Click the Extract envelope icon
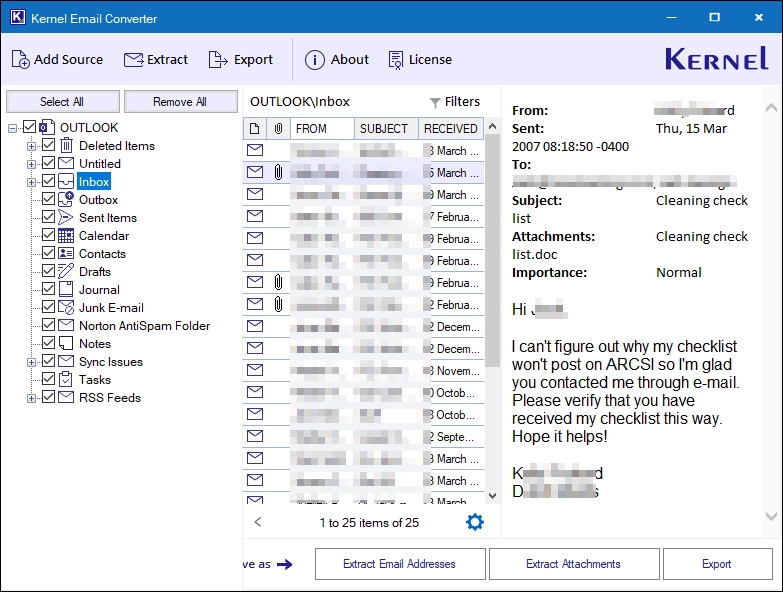The height and width of the screenshot is (592, 783). point(133,59)
